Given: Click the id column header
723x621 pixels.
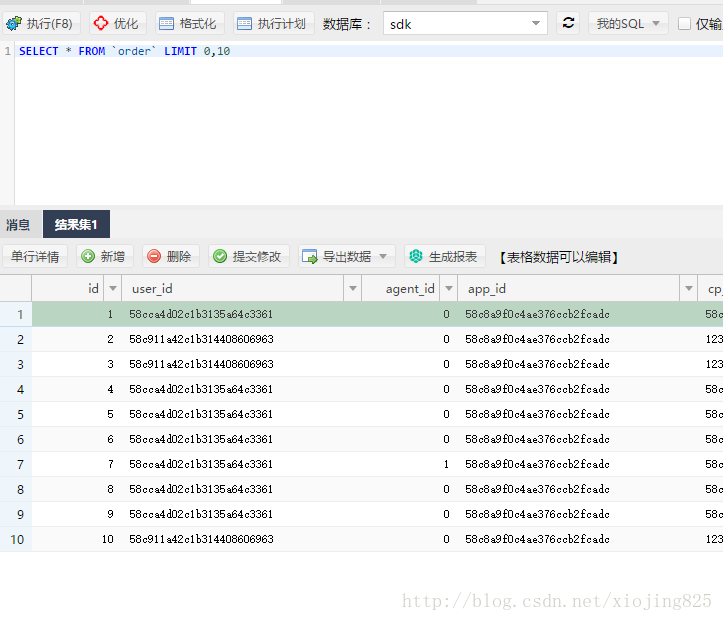Looking at the screenshot, I should [68, 289].
